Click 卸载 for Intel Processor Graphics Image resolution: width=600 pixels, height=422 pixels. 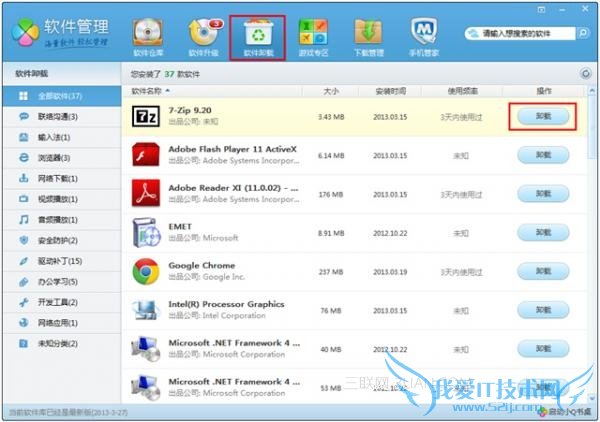coord(543,310)
